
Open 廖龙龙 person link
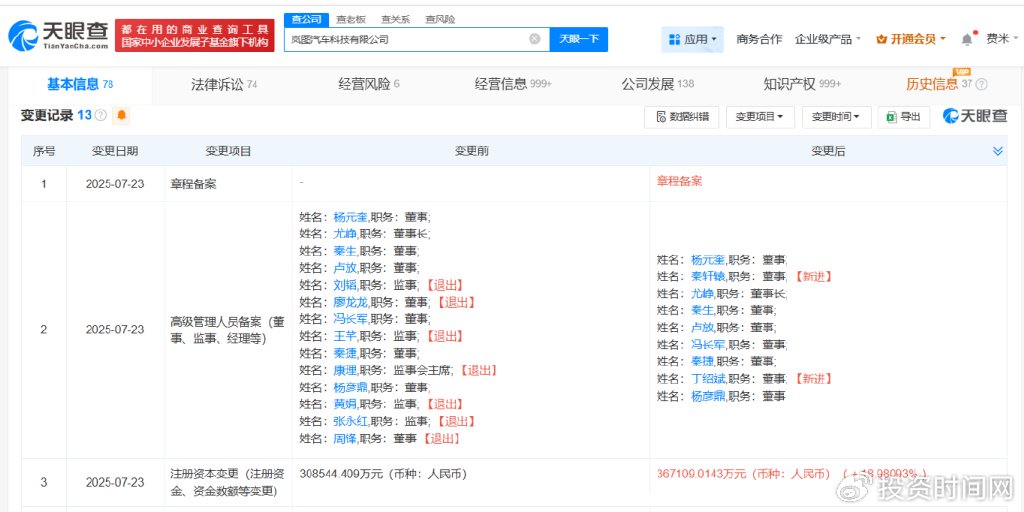pyautogui.click(x=351, y=302)
